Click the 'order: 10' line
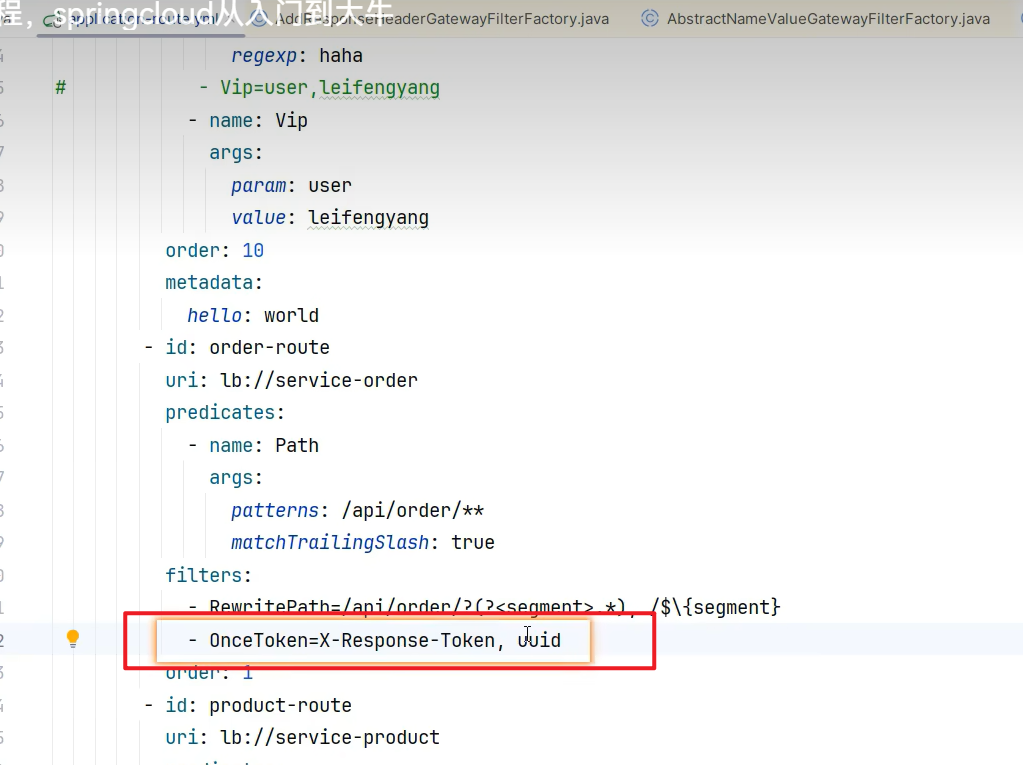Viewport: 1023px width, 765px height. [x=215, y=250]
